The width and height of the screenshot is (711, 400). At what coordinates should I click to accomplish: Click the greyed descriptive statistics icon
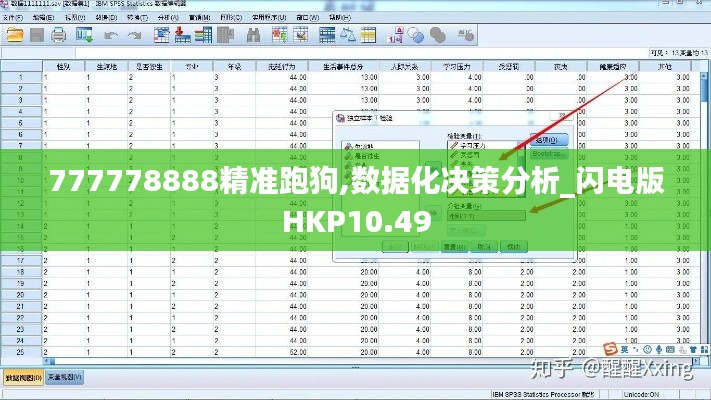pos(225,35)
